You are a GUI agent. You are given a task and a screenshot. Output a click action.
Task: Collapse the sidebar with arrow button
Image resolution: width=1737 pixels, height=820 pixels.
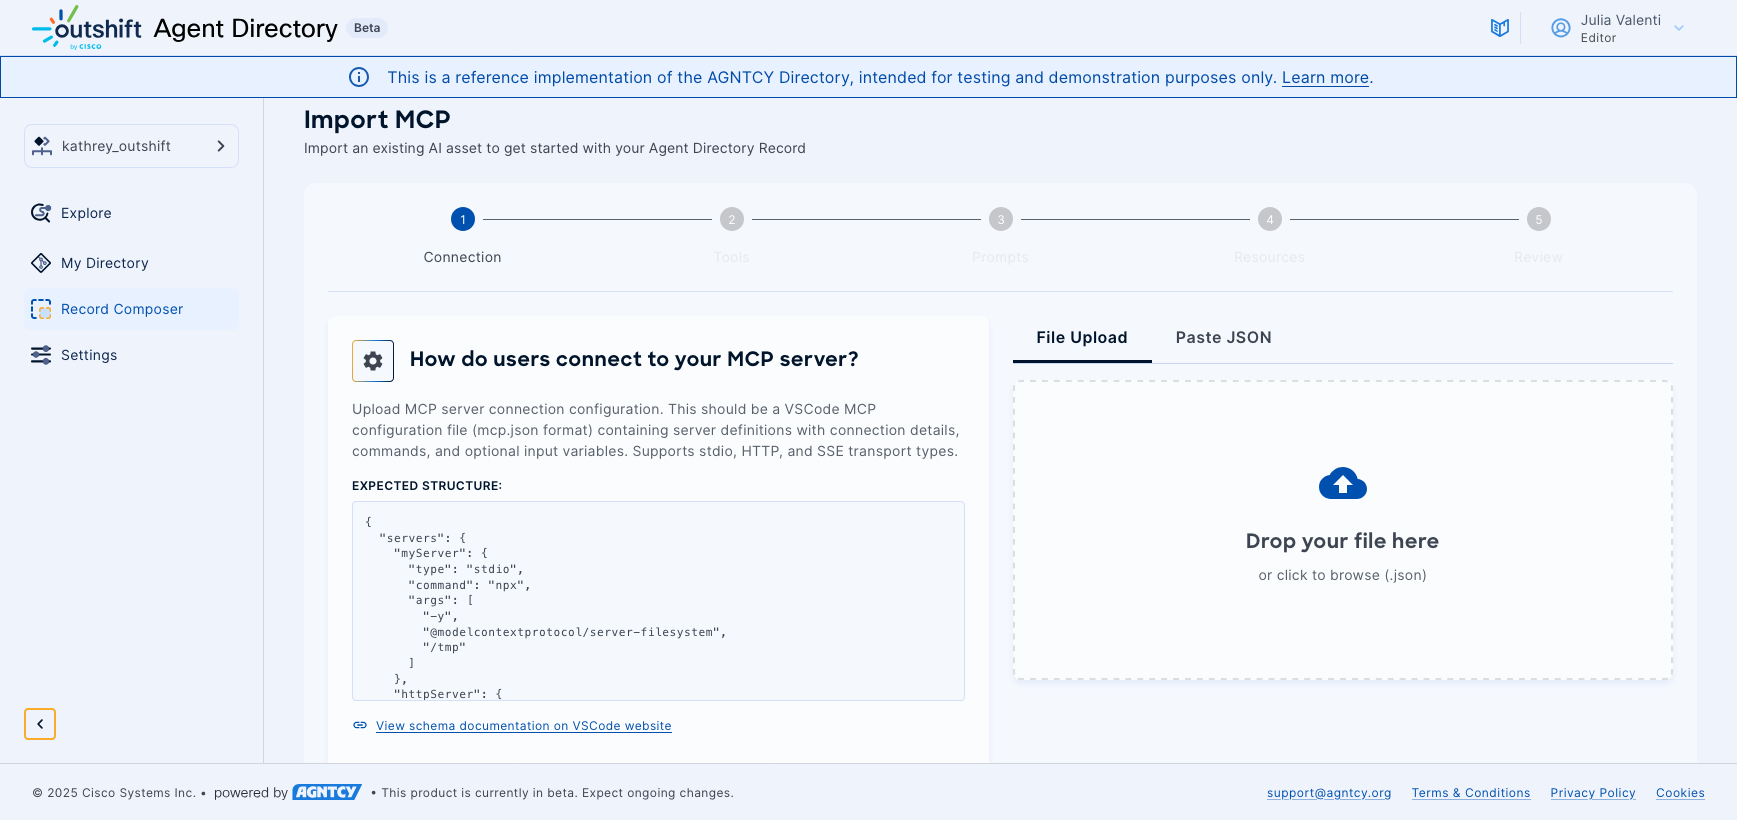point(40,723)
